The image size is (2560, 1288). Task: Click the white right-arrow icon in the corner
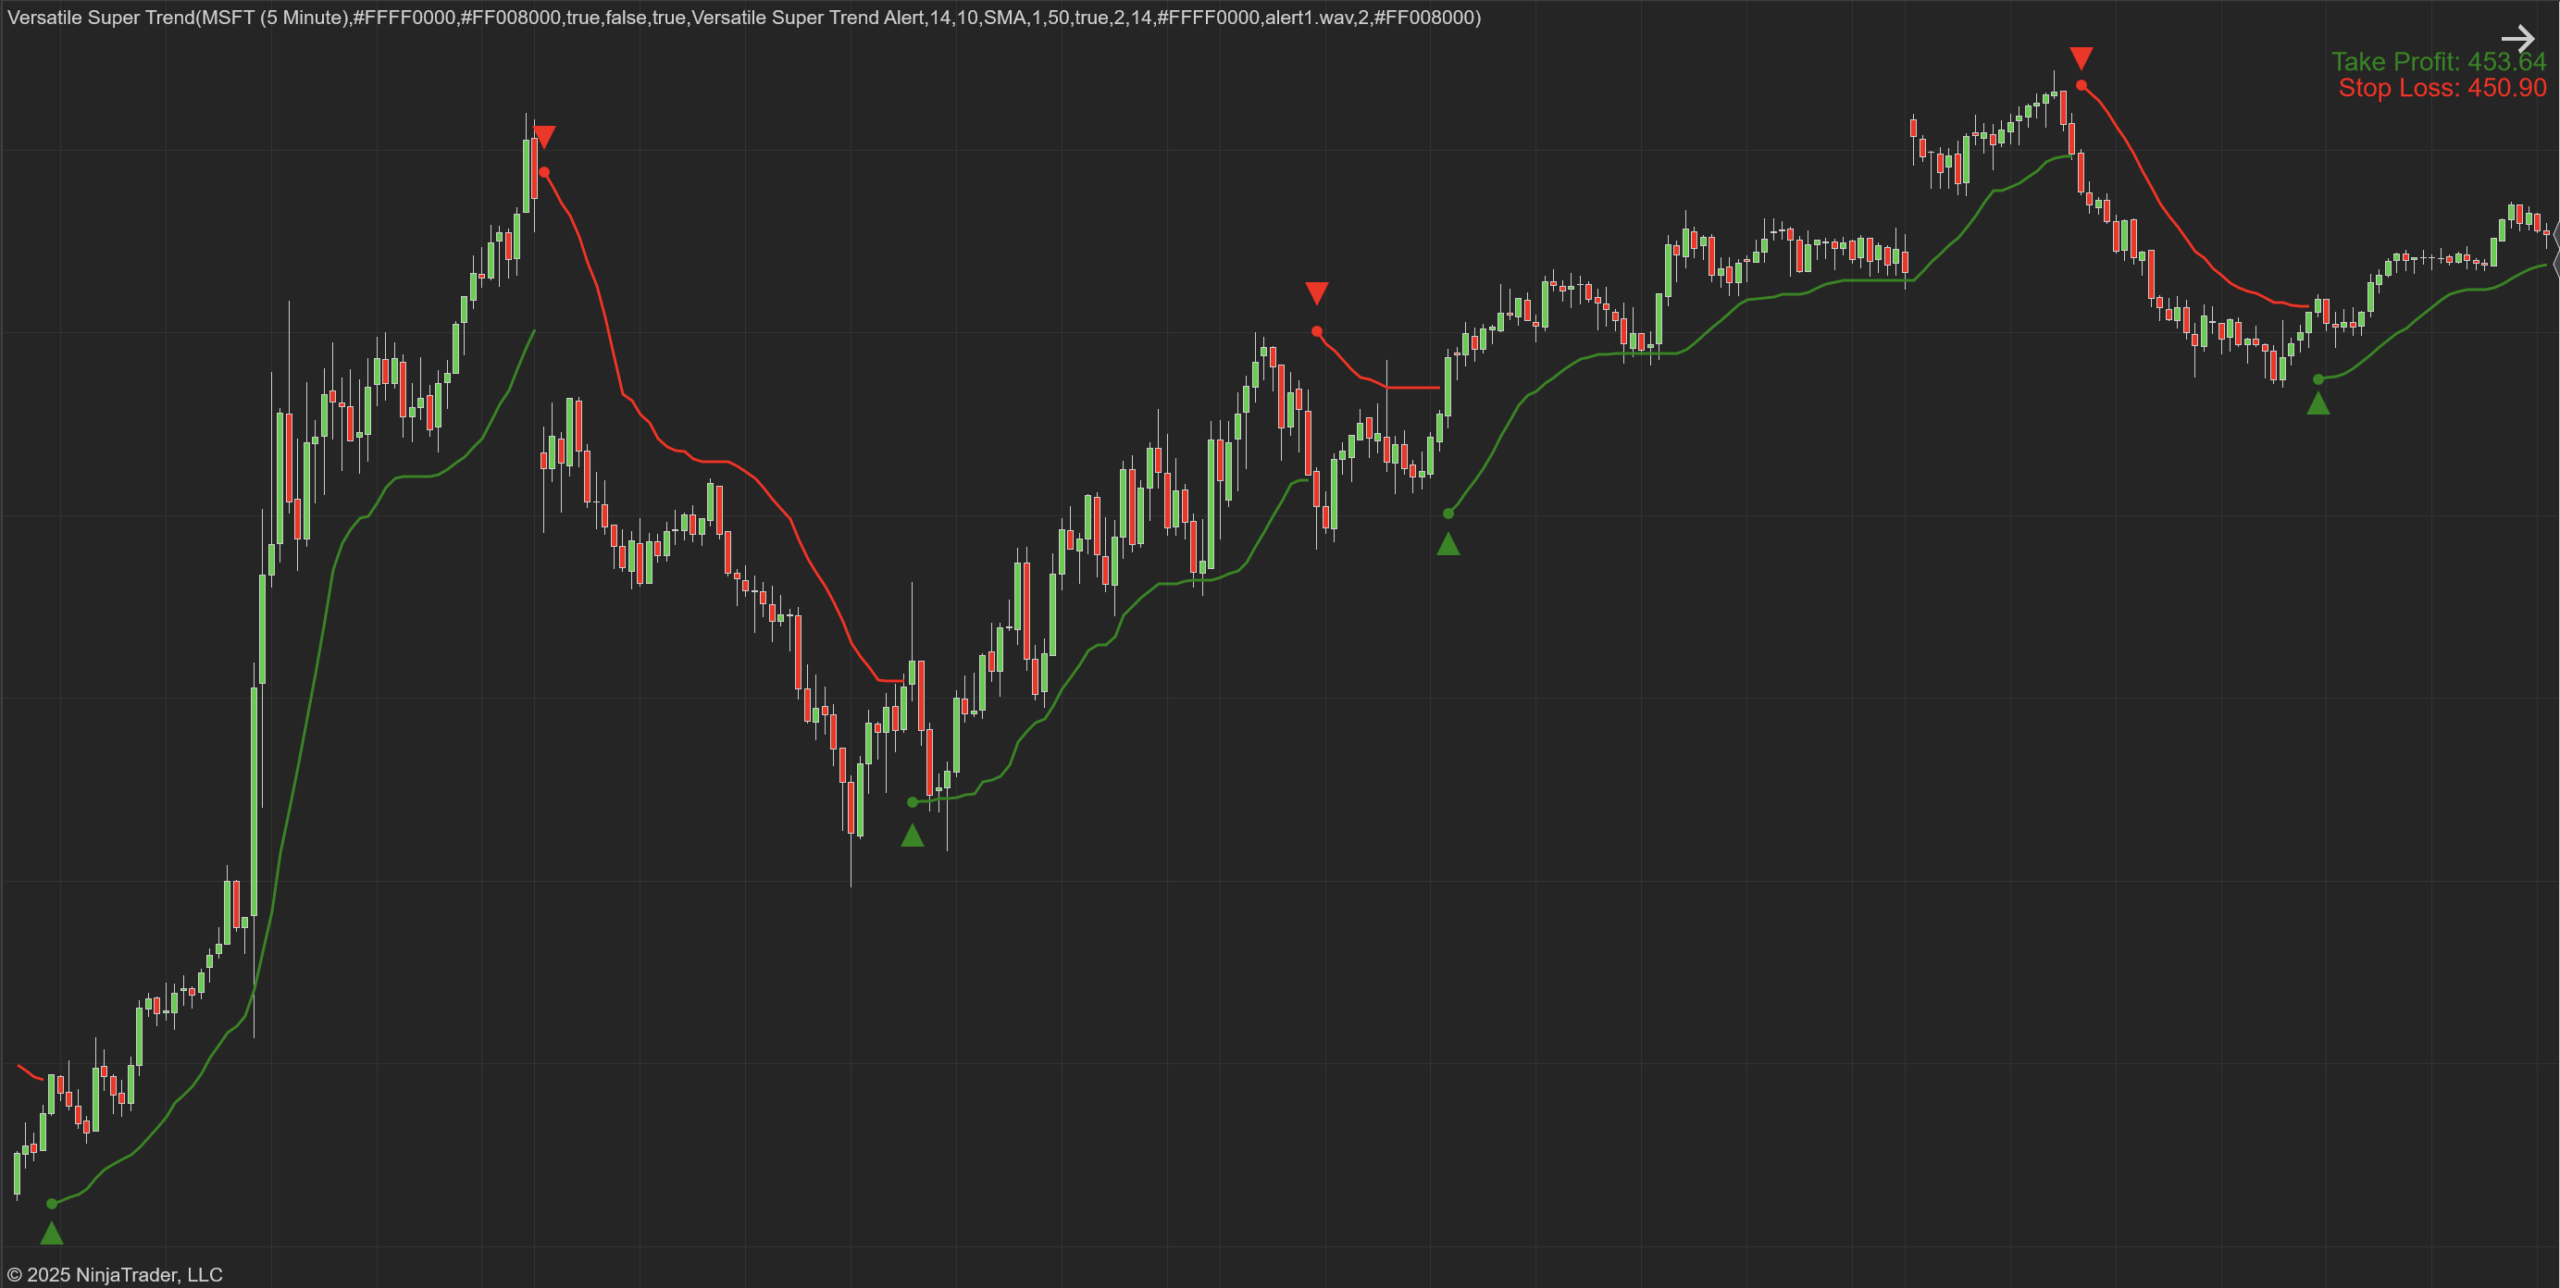point(2517,39)
